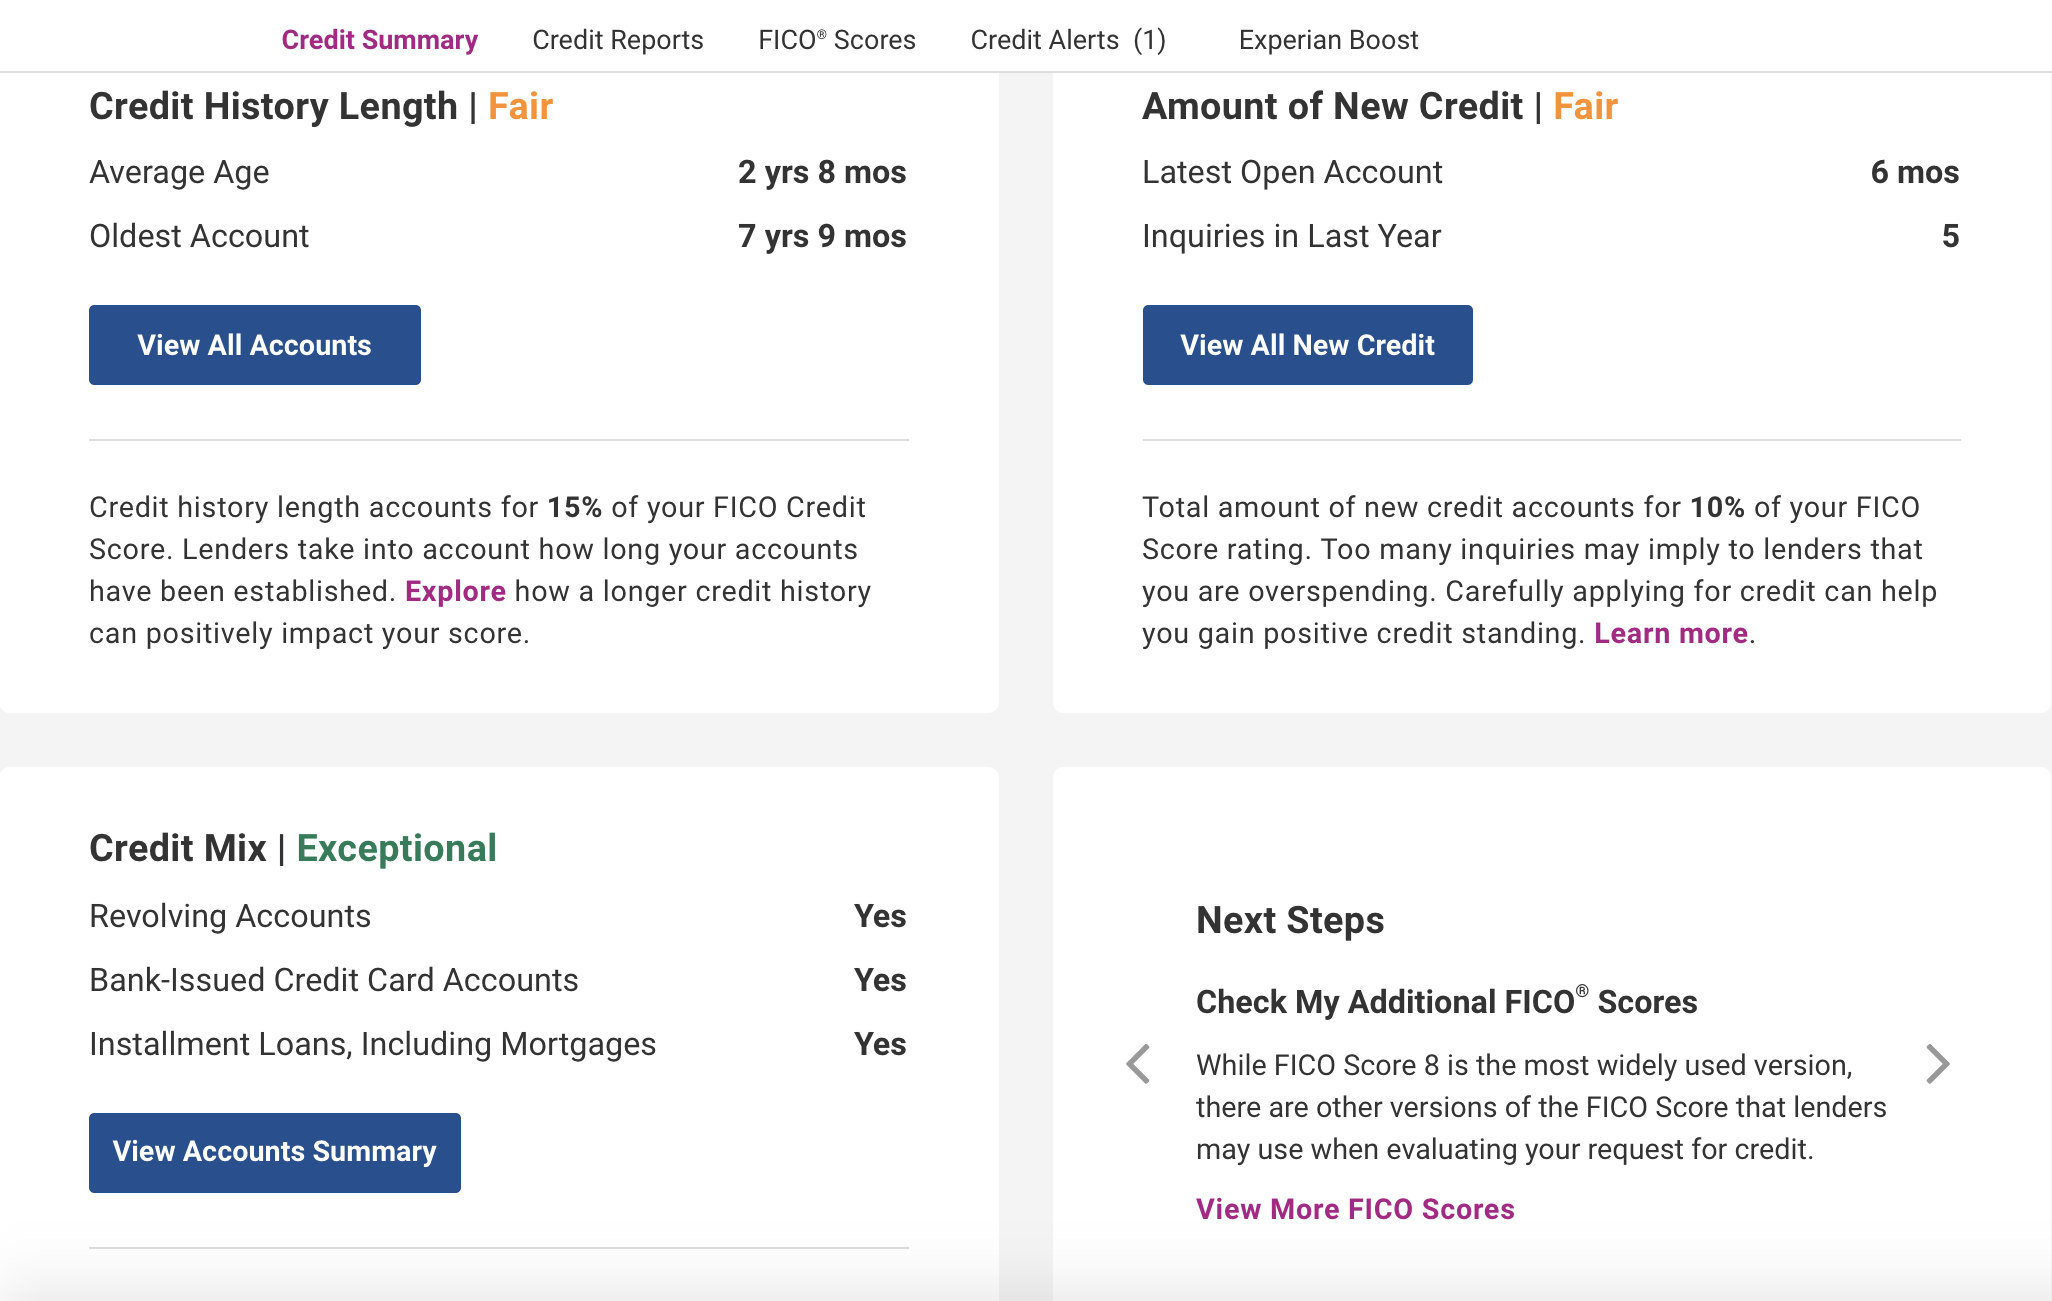Click the Oldest Account value
Image resolution: width=2052 pixels, height=1301 pixels.
tap(822, 235)
